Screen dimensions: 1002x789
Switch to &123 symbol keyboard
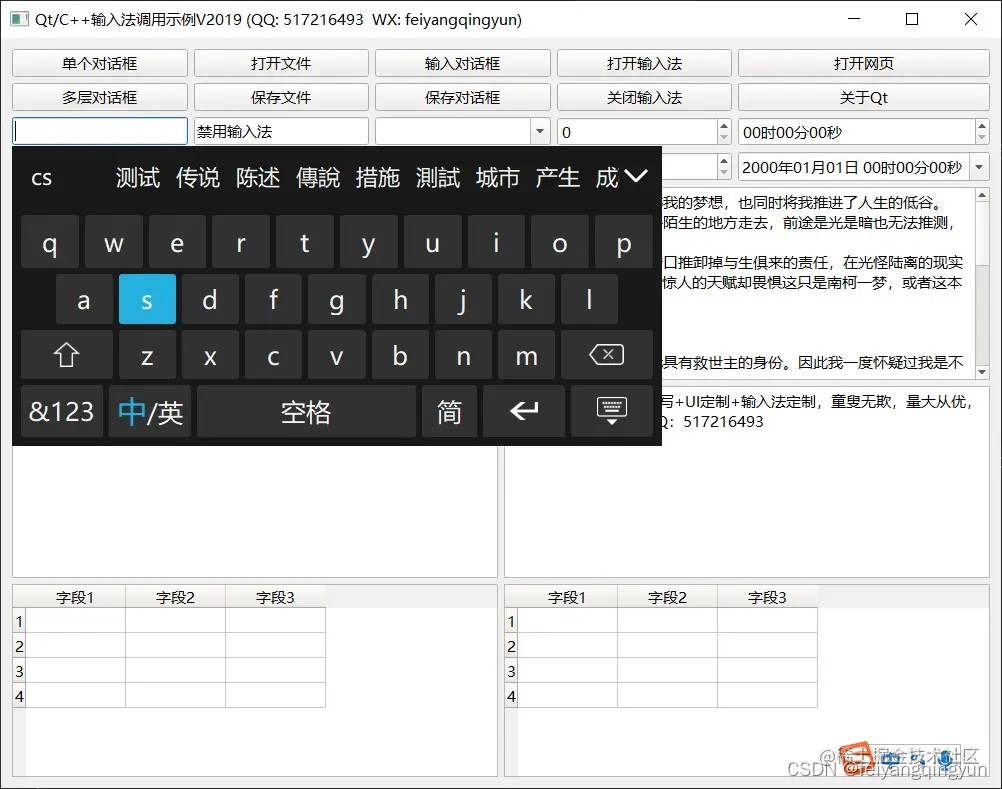[62, 411]
